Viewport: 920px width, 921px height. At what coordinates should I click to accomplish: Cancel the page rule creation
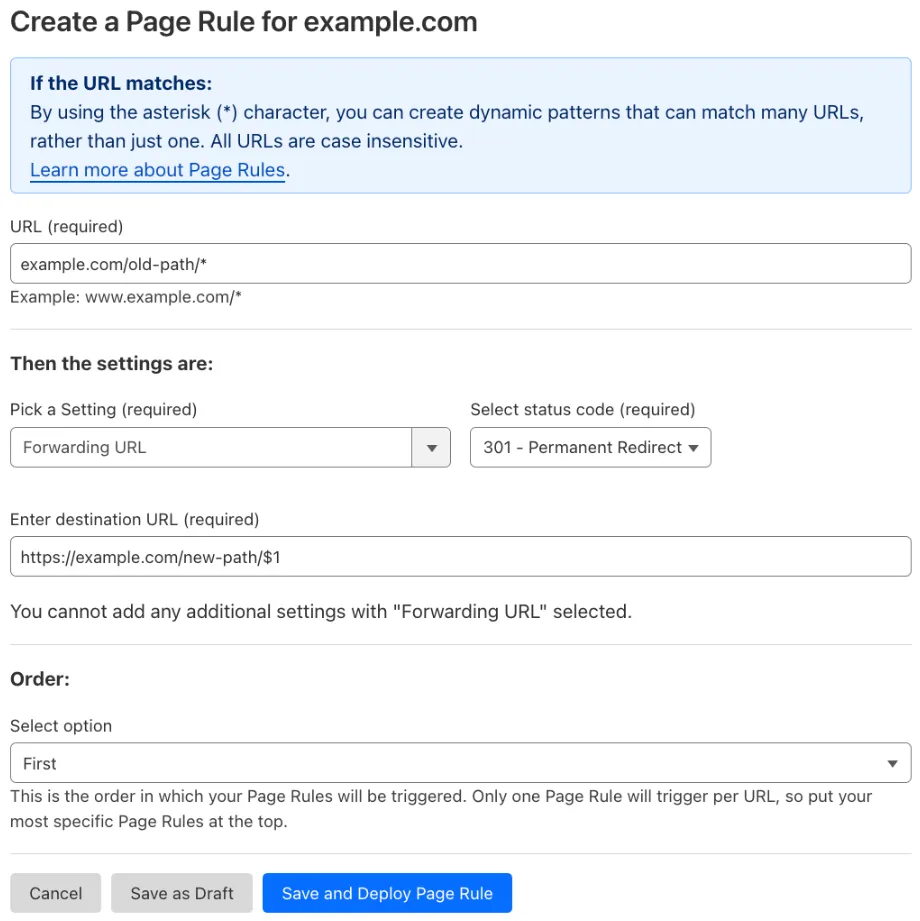[55, 893]
